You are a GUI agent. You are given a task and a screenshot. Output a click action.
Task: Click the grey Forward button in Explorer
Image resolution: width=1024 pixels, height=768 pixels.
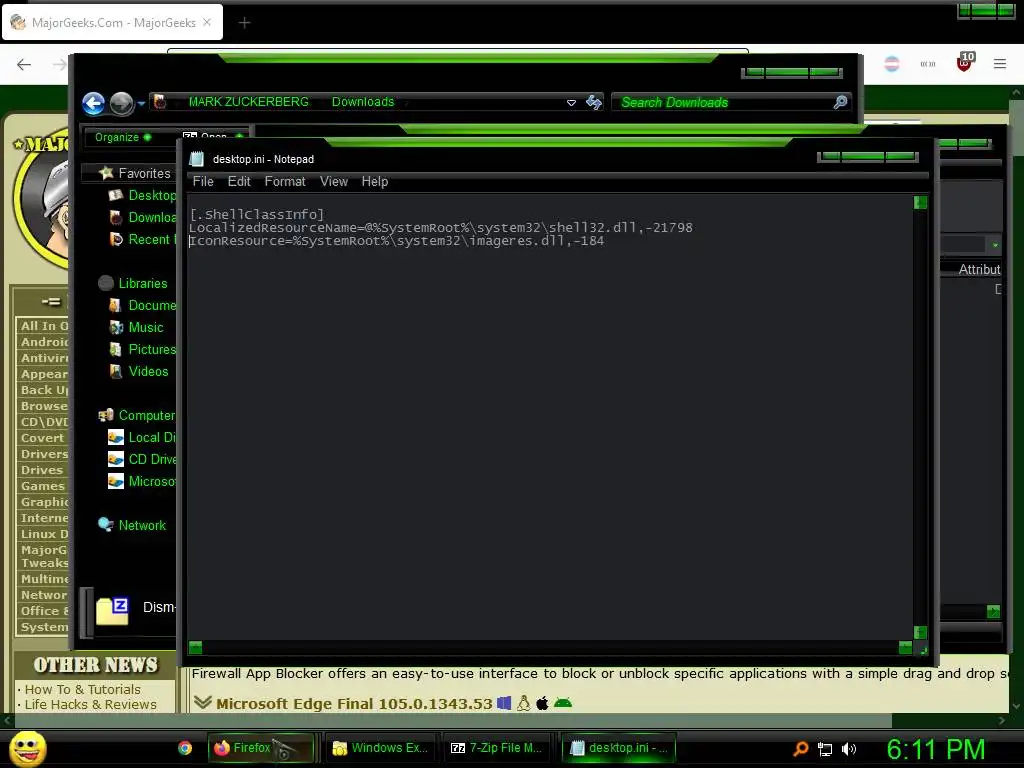pyautogui.click(x=121, y=103)
